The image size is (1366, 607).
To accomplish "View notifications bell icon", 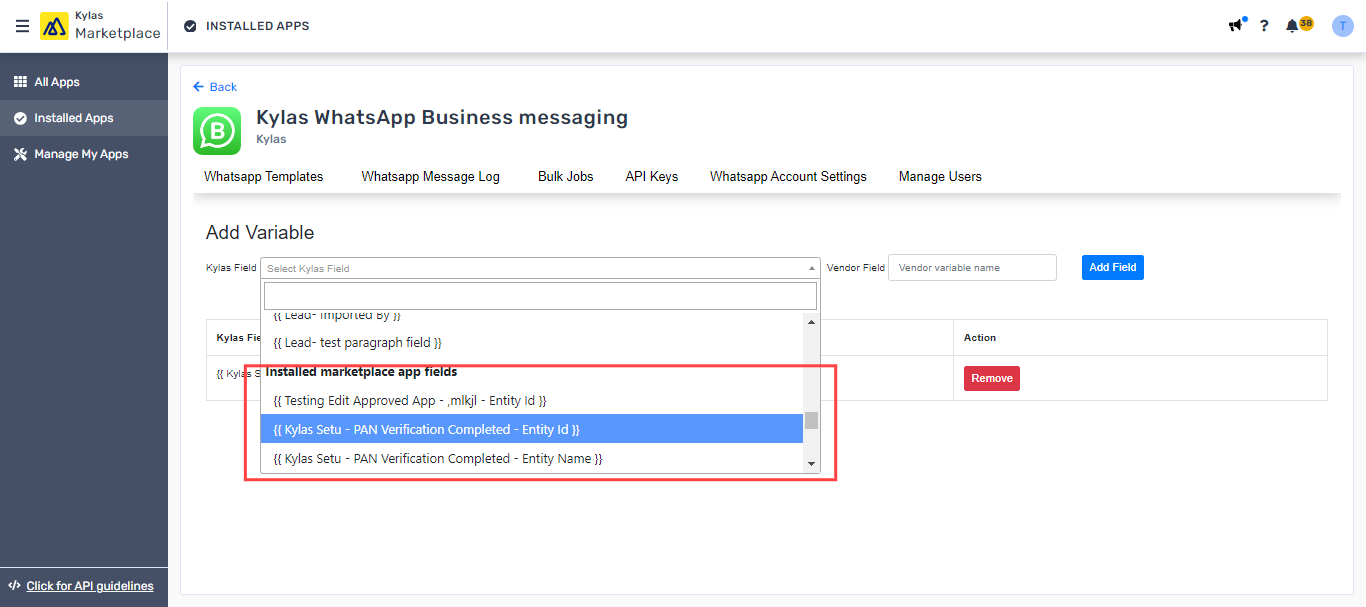I will (x=1292, y=26).
